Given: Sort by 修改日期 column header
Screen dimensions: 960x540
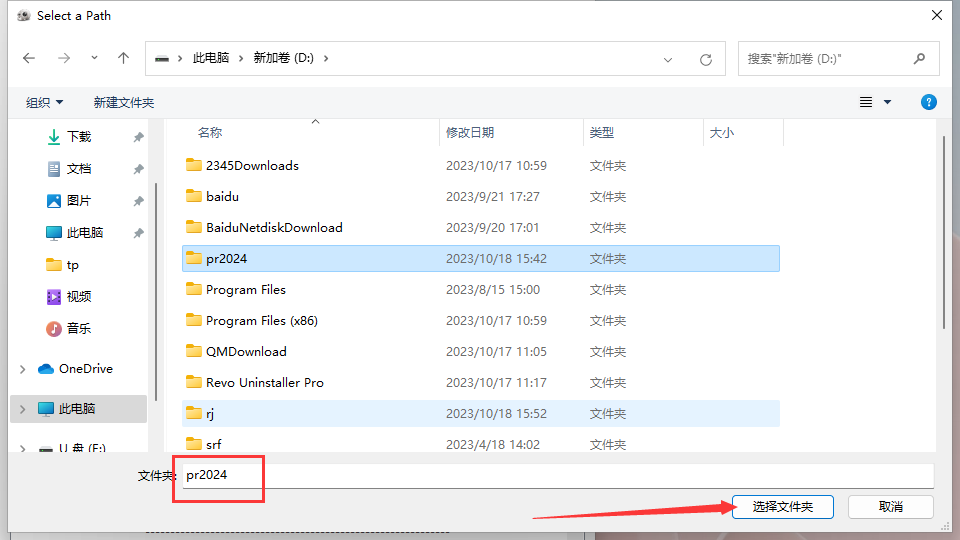Looking at the screenshot, I should 470,132.
